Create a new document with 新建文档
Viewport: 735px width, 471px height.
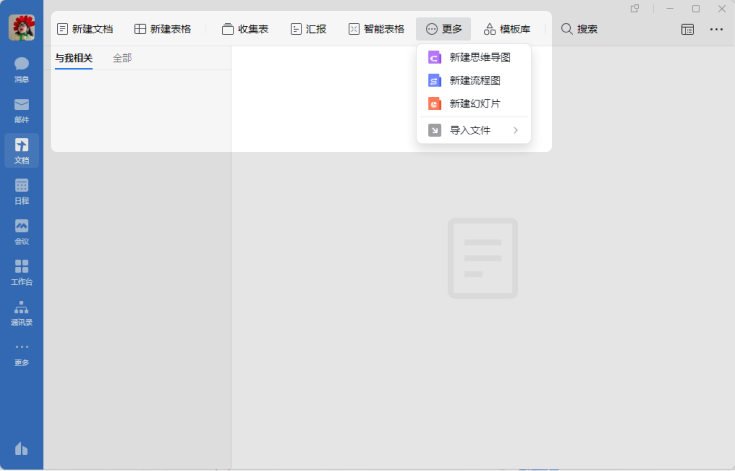[x=85, y=29]
